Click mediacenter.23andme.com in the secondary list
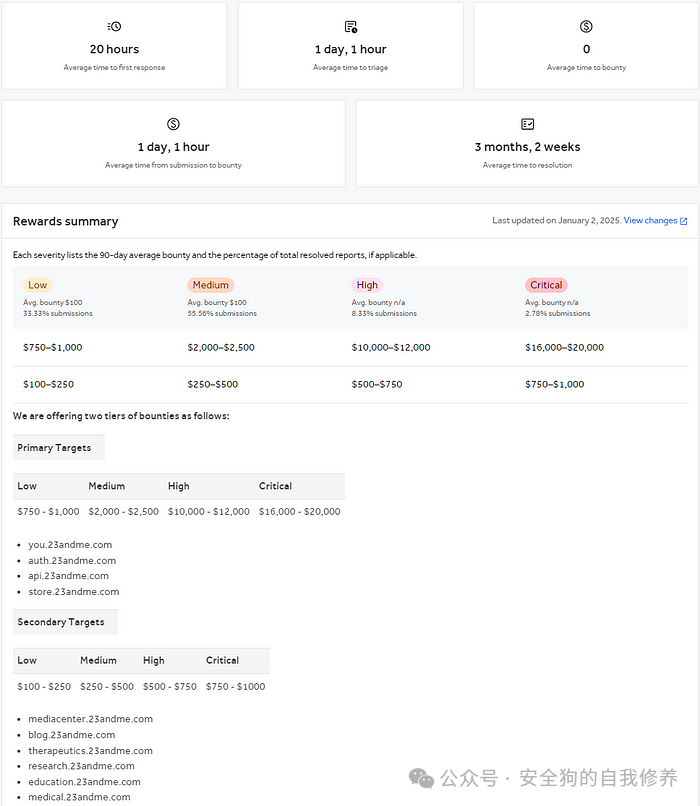This screenshot has width=700, height=806. click(x=90, y=719)
